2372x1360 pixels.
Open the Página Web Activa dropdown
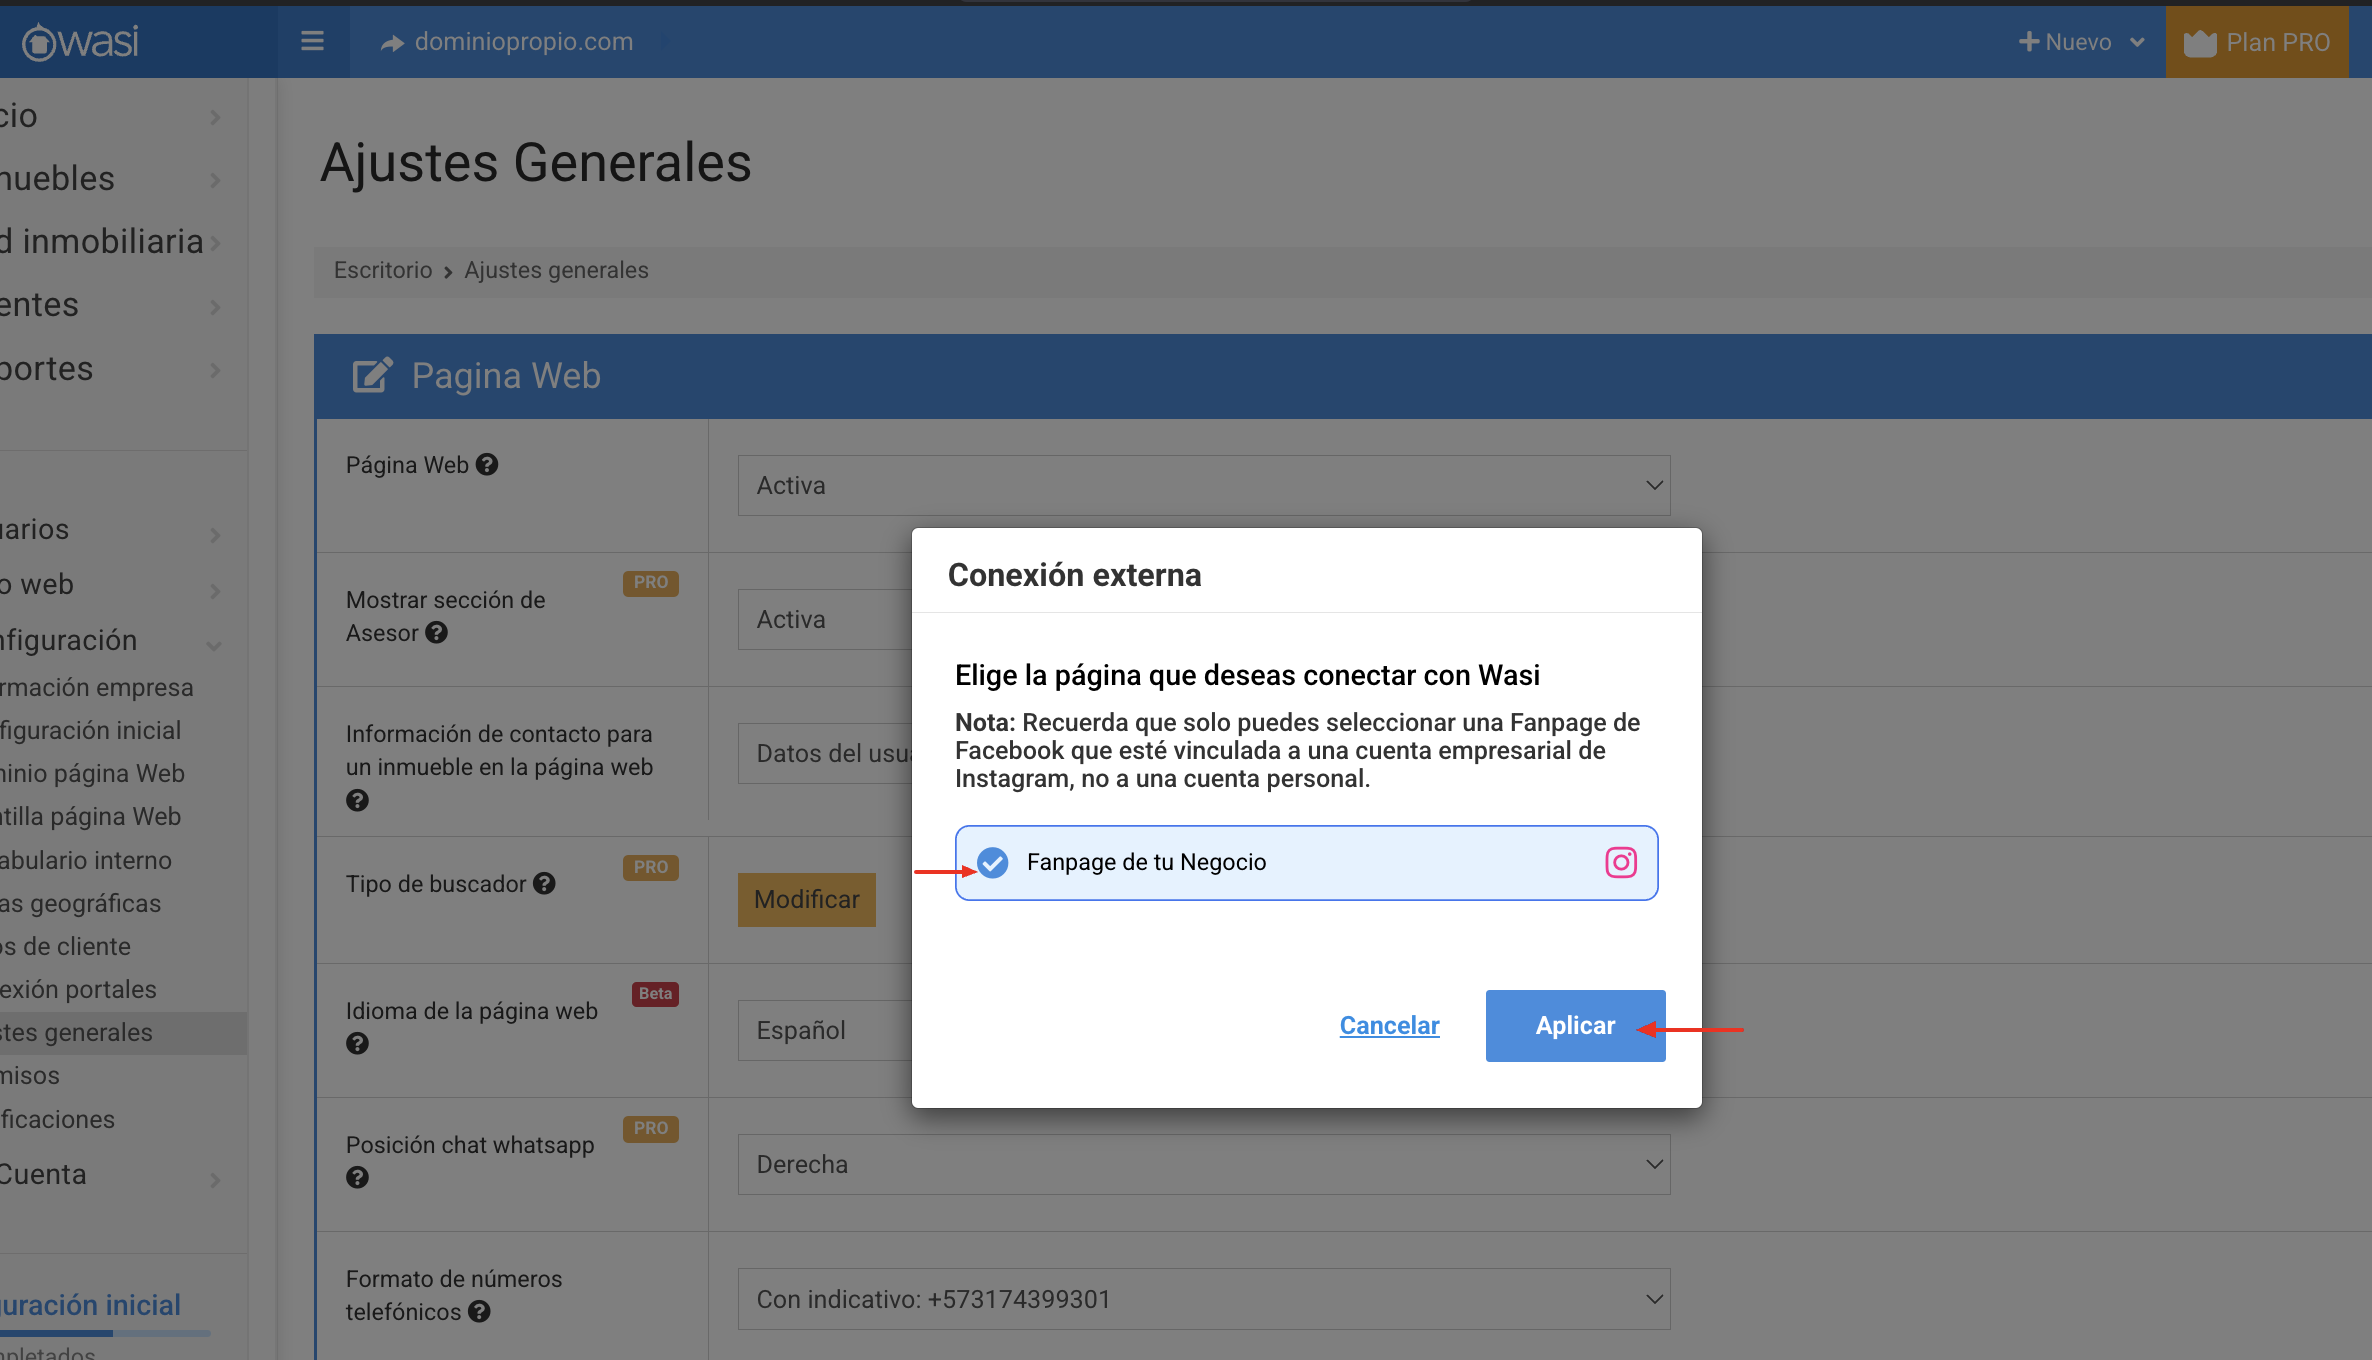[1203, 486]
